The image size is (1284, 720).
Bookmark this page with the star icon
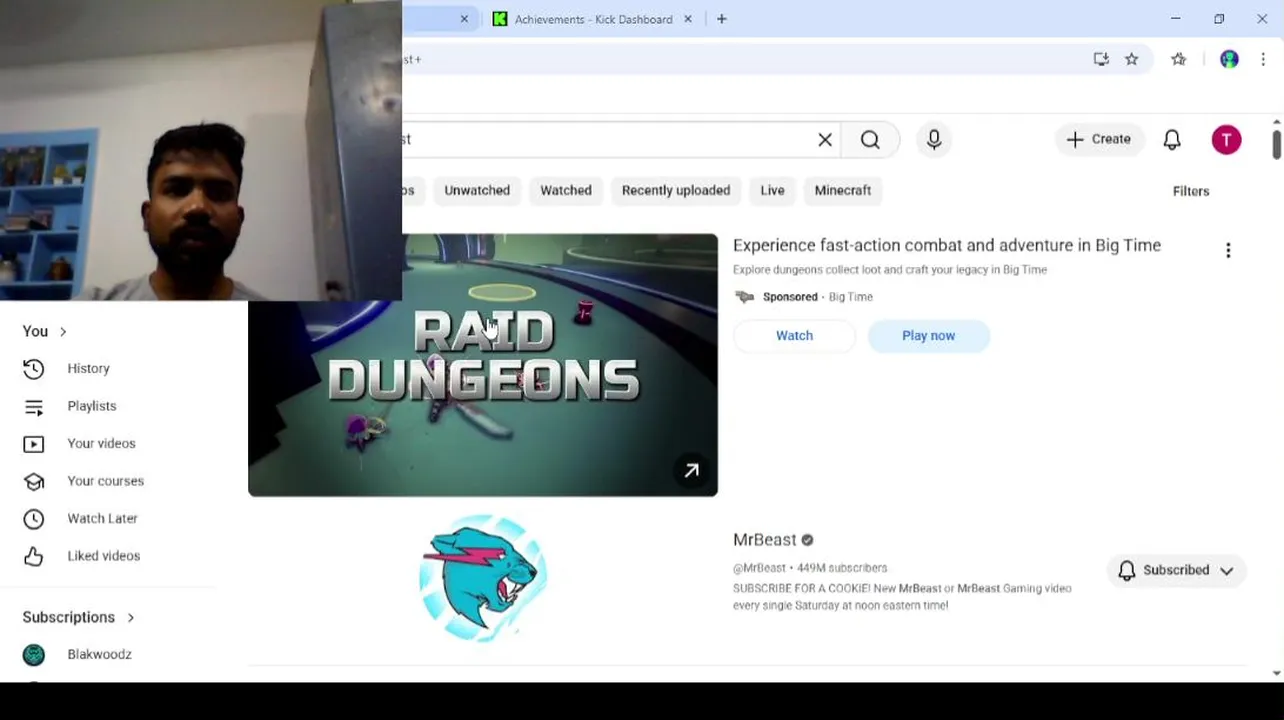(1131, 59)
